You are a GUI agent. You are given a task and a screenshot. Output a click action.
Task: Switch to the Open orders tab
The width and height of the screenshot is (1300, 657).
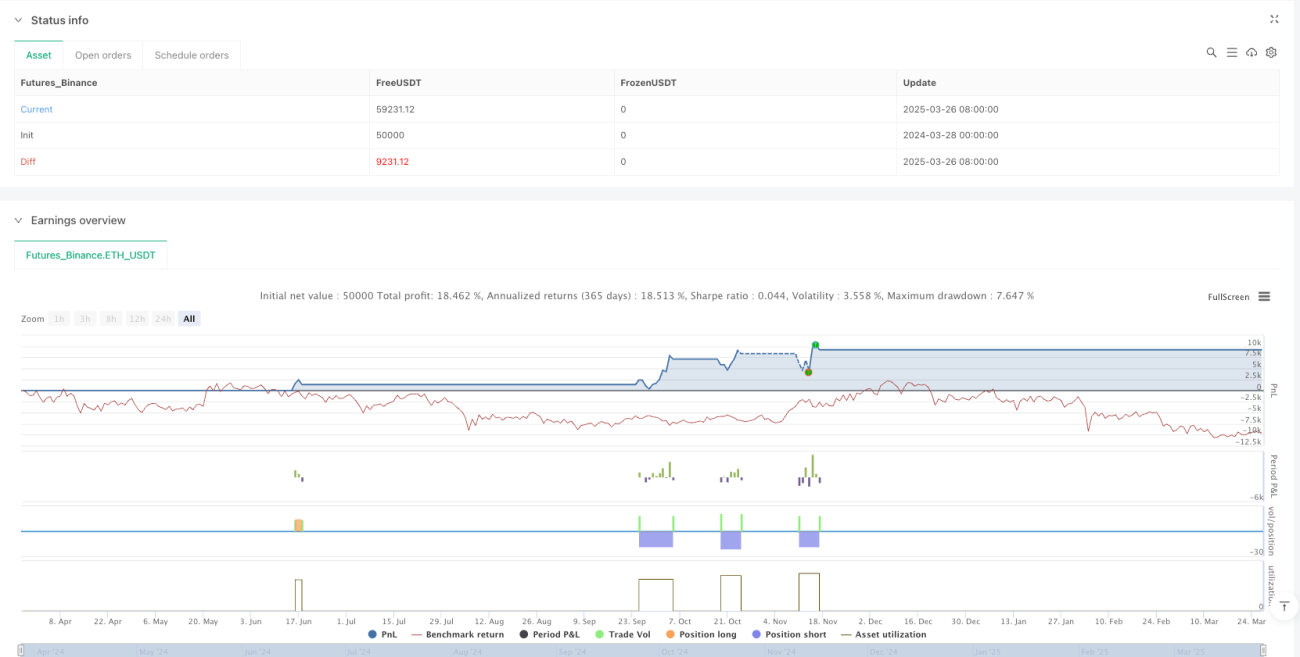coord(103,55)
